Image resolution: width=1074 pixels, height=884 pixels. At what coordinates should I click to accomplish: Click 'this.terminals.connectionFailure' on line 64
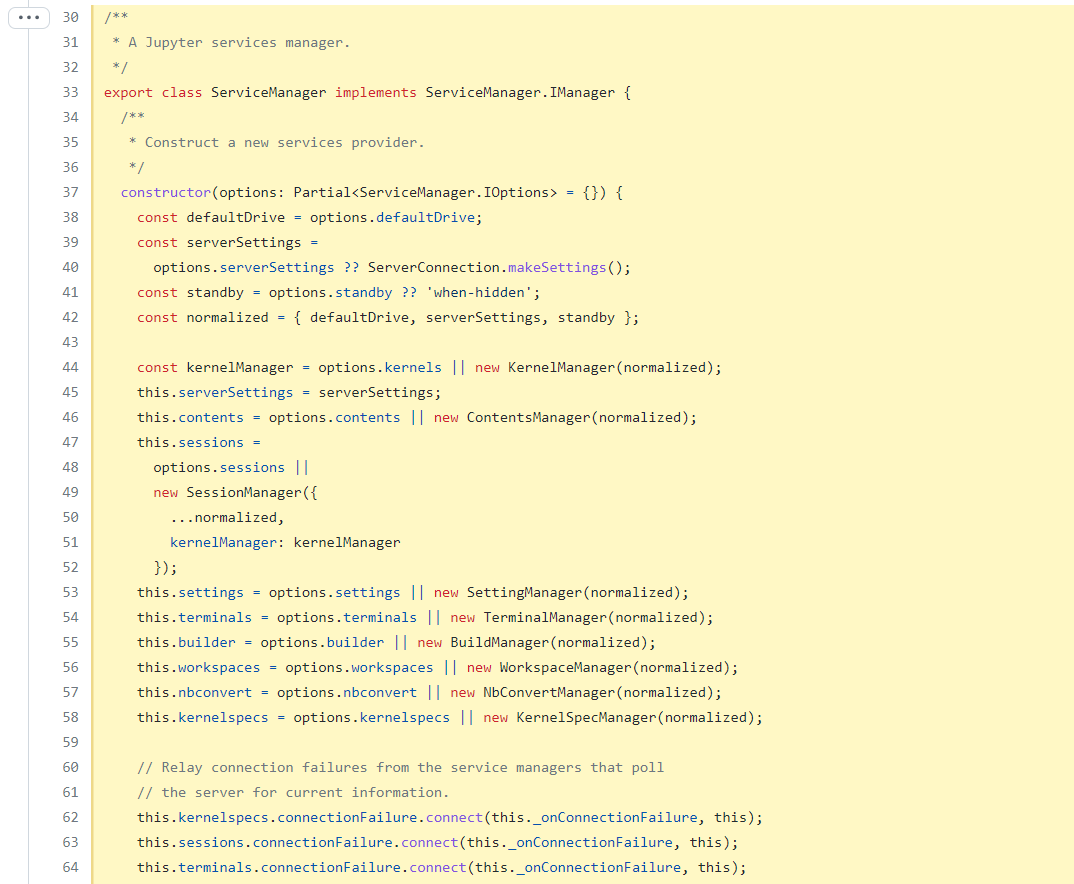coord(268,868)
